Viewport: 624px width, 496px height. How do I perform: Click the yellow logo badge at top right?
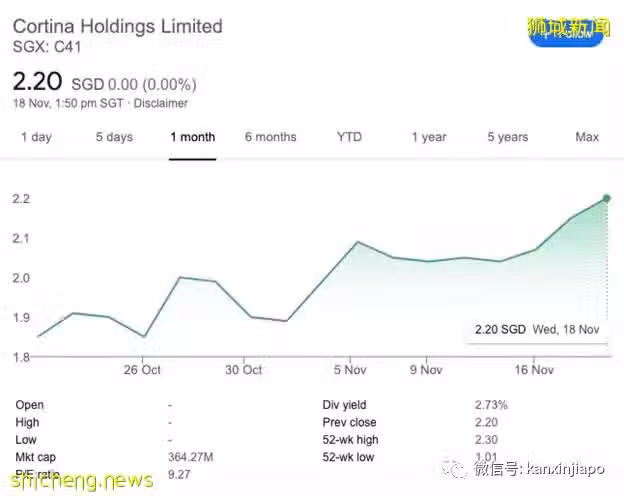(x=568, y=31)
